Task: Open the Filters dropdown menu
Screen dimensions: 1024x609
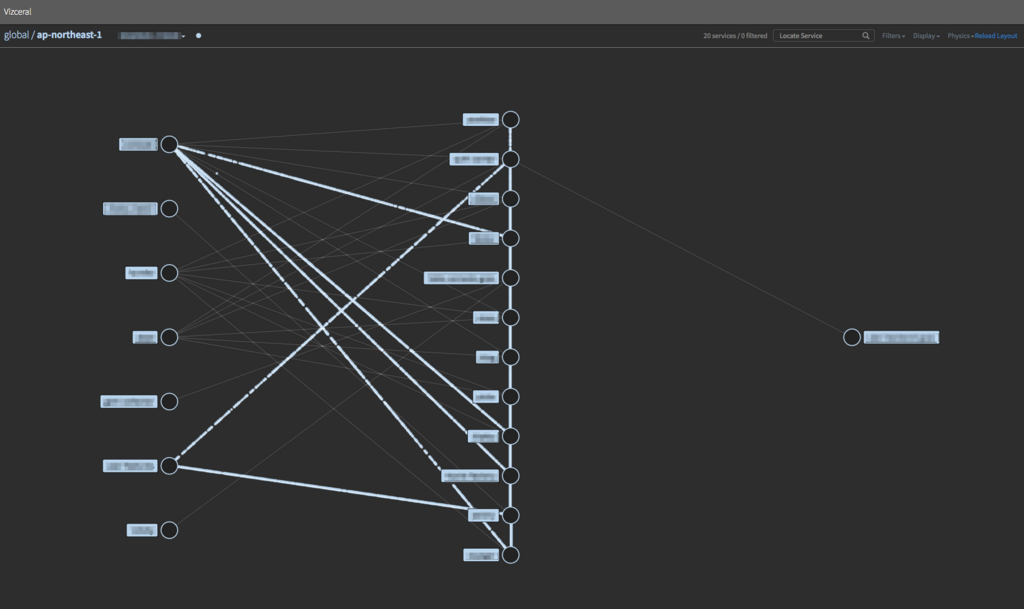Action: point(893,36)
